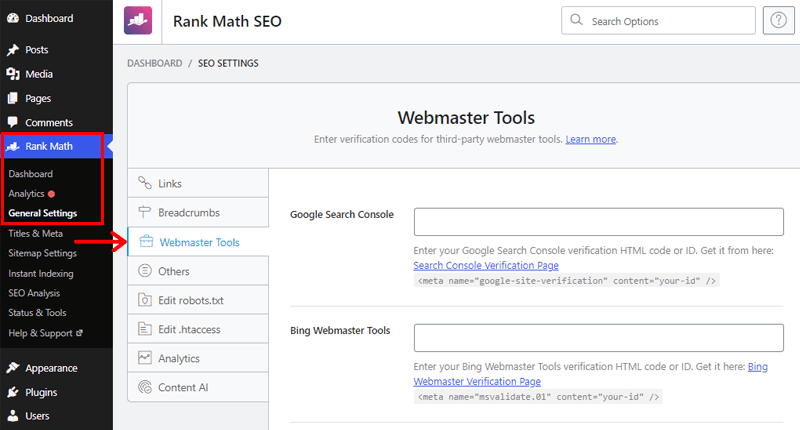Open Search Console Verification Page link

click(486, 265)
